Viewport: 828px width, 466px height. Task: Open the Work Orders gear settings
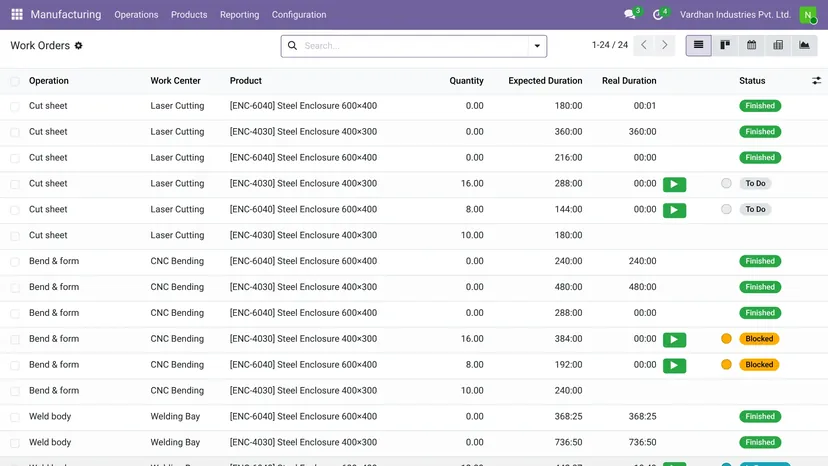(79, 45)
